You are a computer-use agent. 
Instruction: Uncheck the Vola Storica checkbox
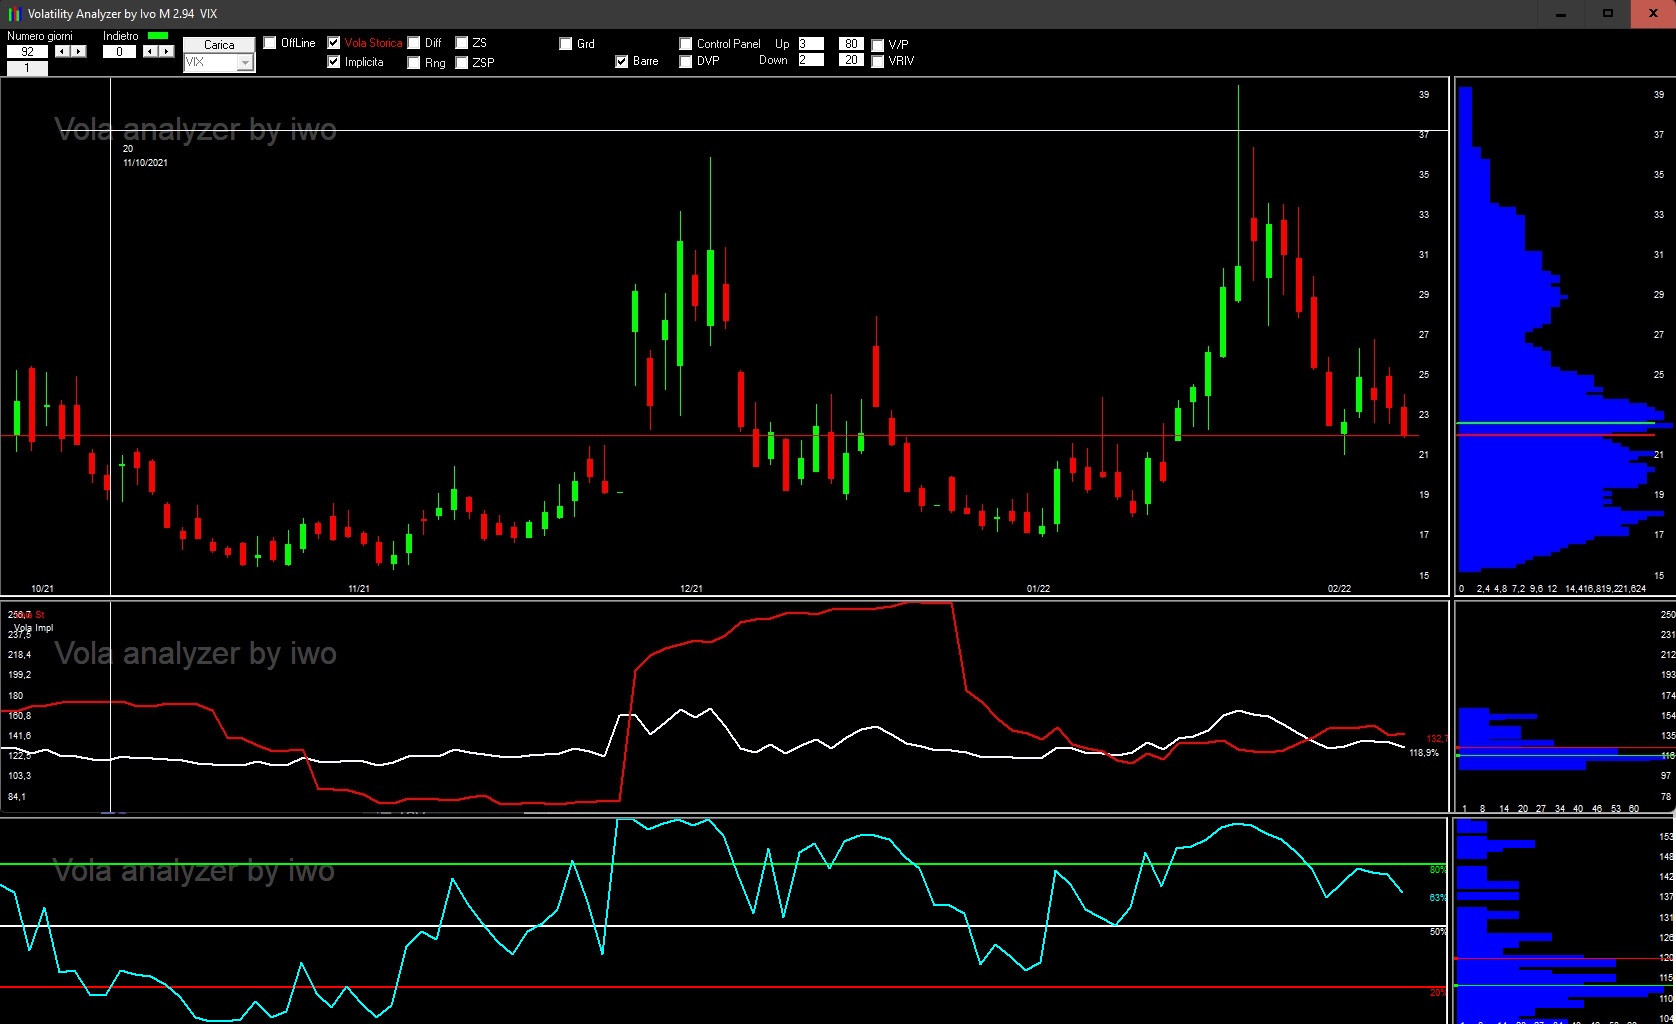pyautogui.click(x=334, y=43)
